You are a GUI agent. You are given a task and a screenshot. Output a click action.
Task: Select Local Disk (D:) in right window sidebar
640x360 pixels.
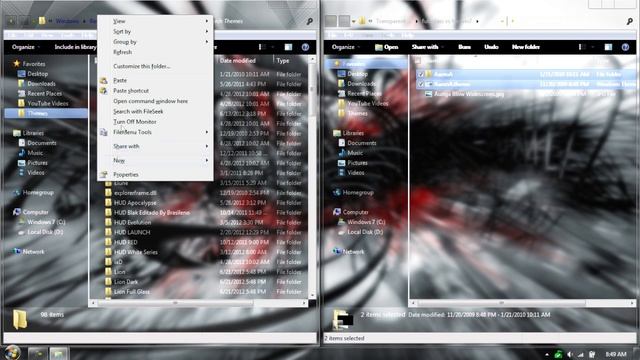click(x=365, y=232)
